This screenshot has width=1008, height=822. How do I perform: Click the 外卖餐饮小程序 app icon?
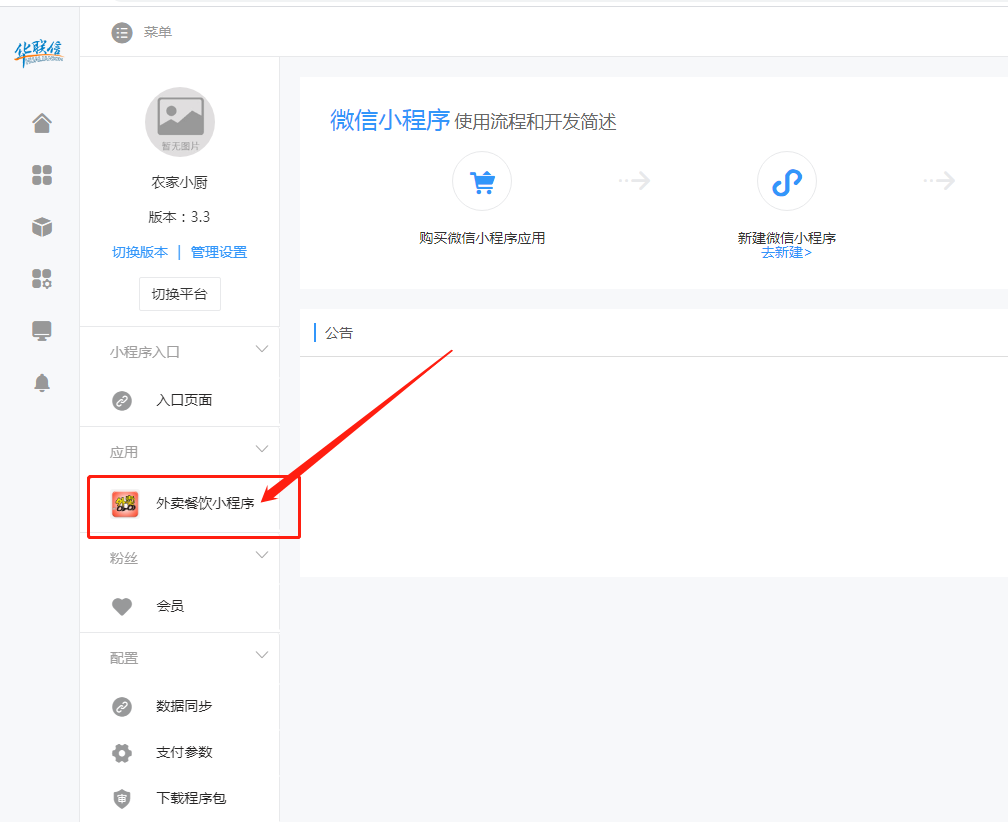(125, 504)
